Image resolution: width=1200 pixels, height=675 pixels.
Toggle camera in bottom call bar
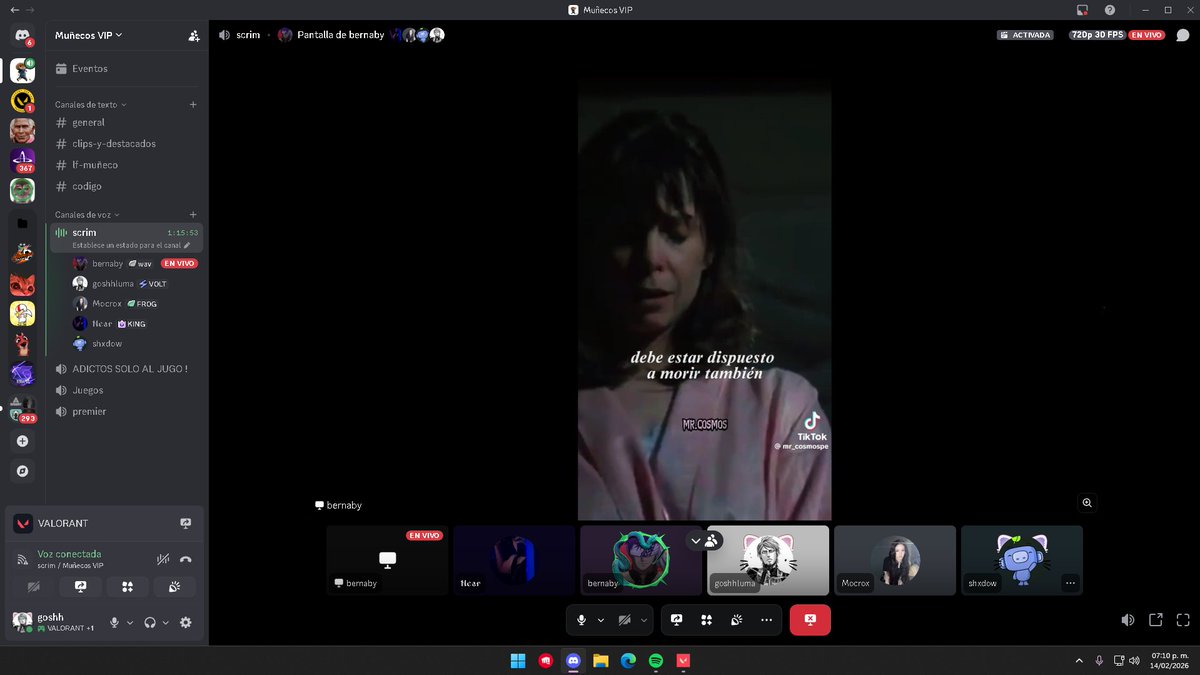tap(624, 620)
